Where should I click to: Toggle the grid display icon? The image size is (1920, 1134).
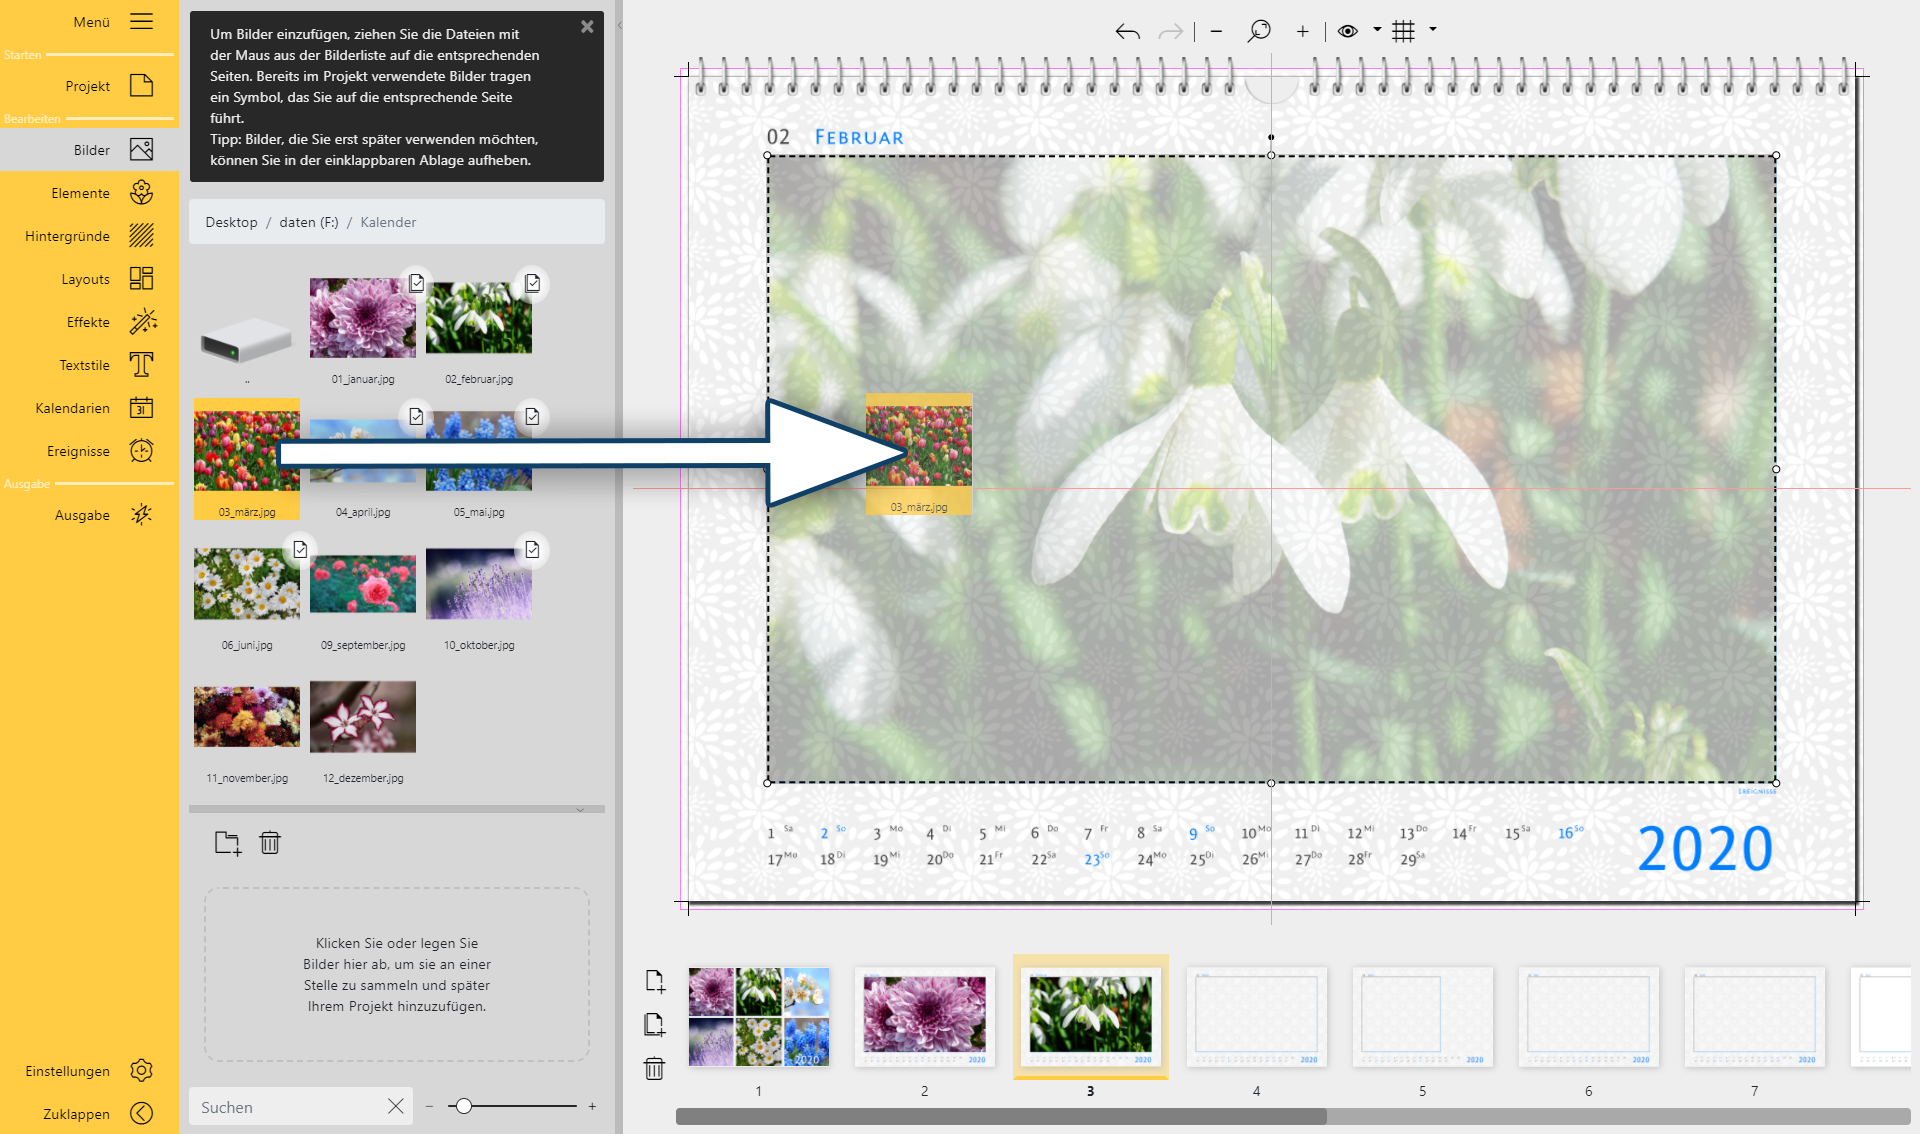1403,31
